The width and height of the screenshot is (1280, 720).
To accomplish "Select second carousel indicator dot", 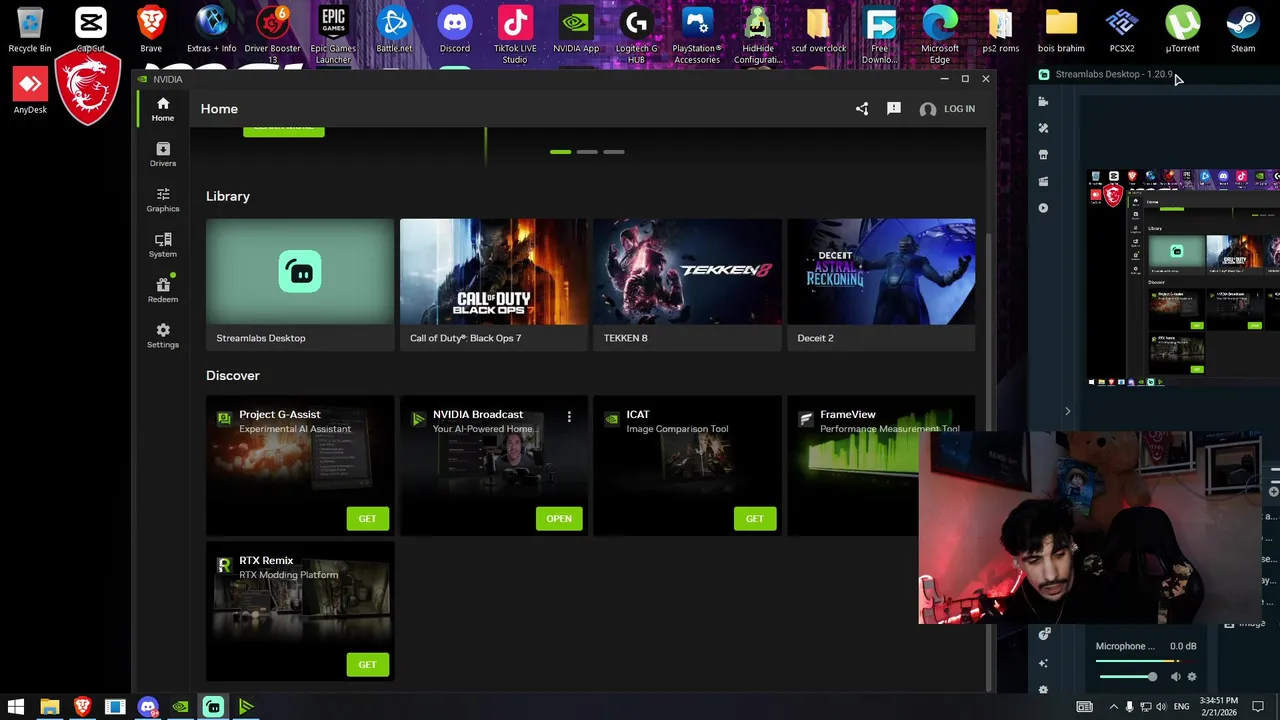I will 587,152.
